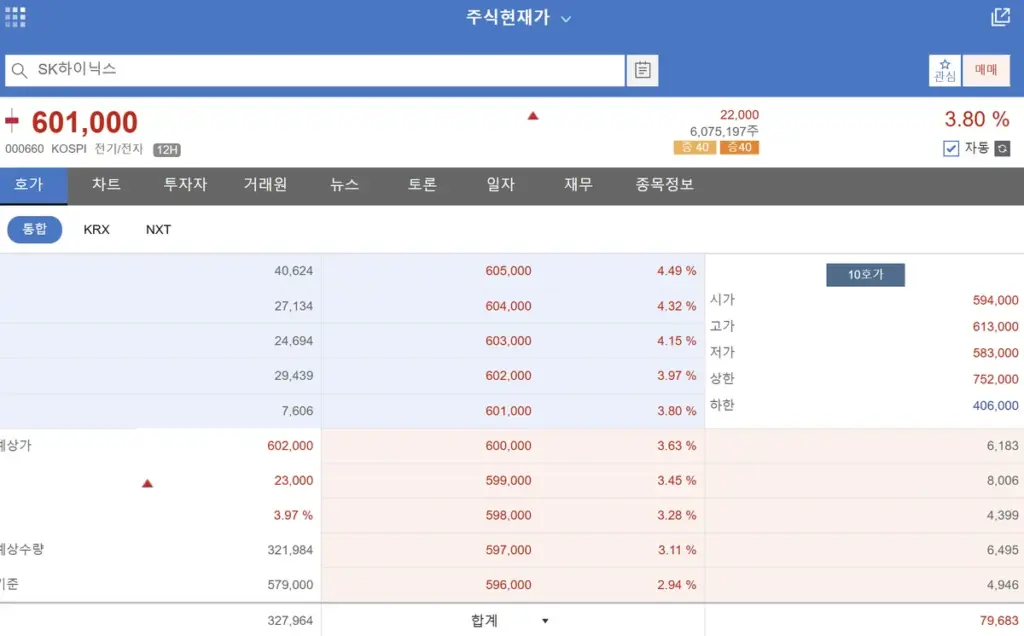This screenshot has height=636, width=1024.
Task: Expand the 주식현재가 title dropdown
Action: pos(566,19)
